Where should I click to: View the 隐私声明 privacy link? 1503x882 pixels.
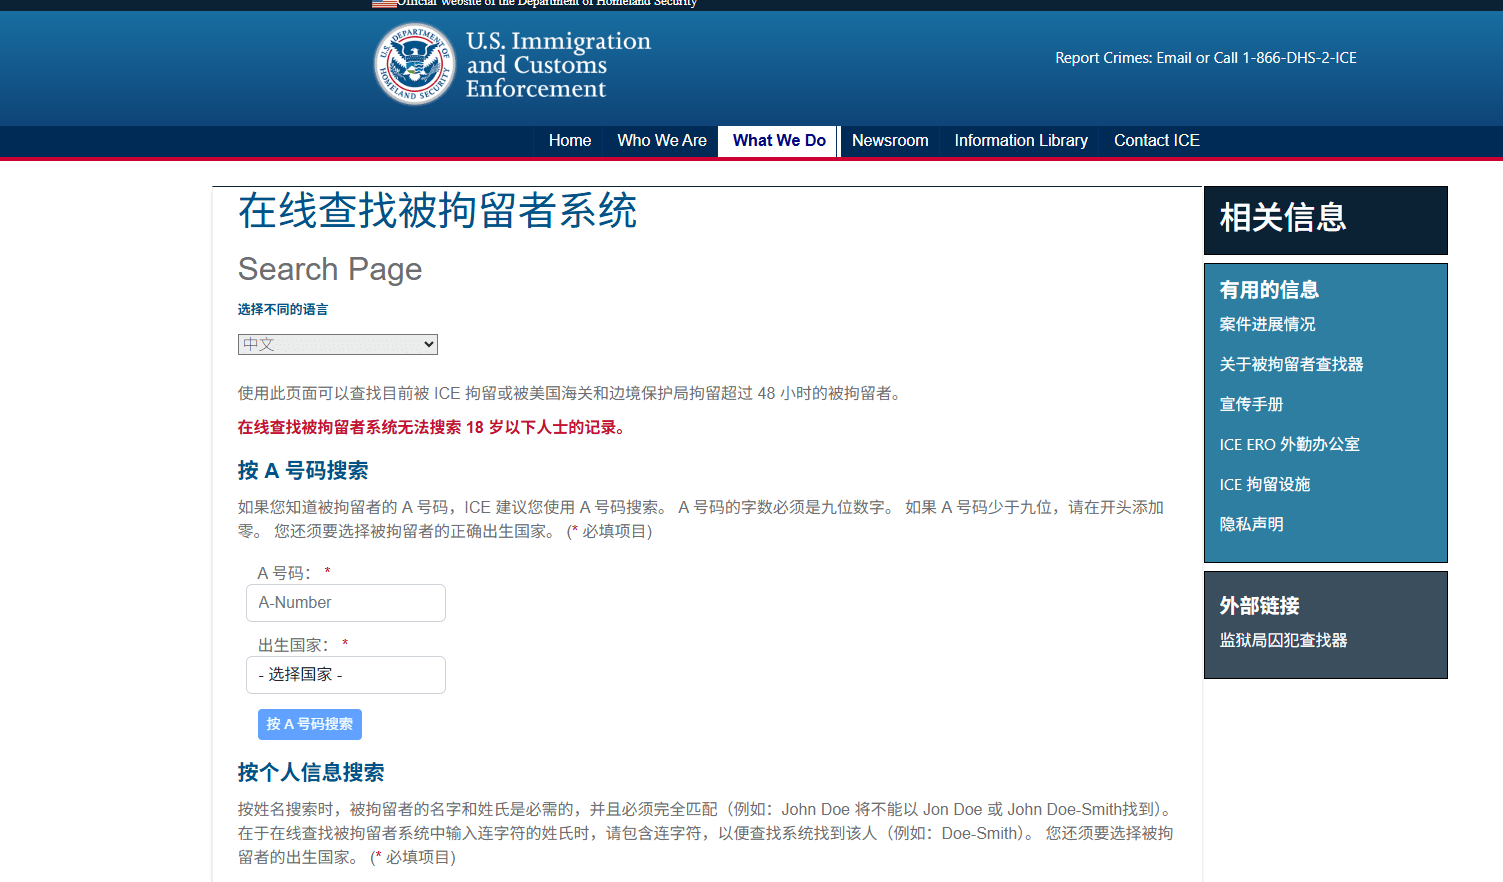[x=1251, y=524]
